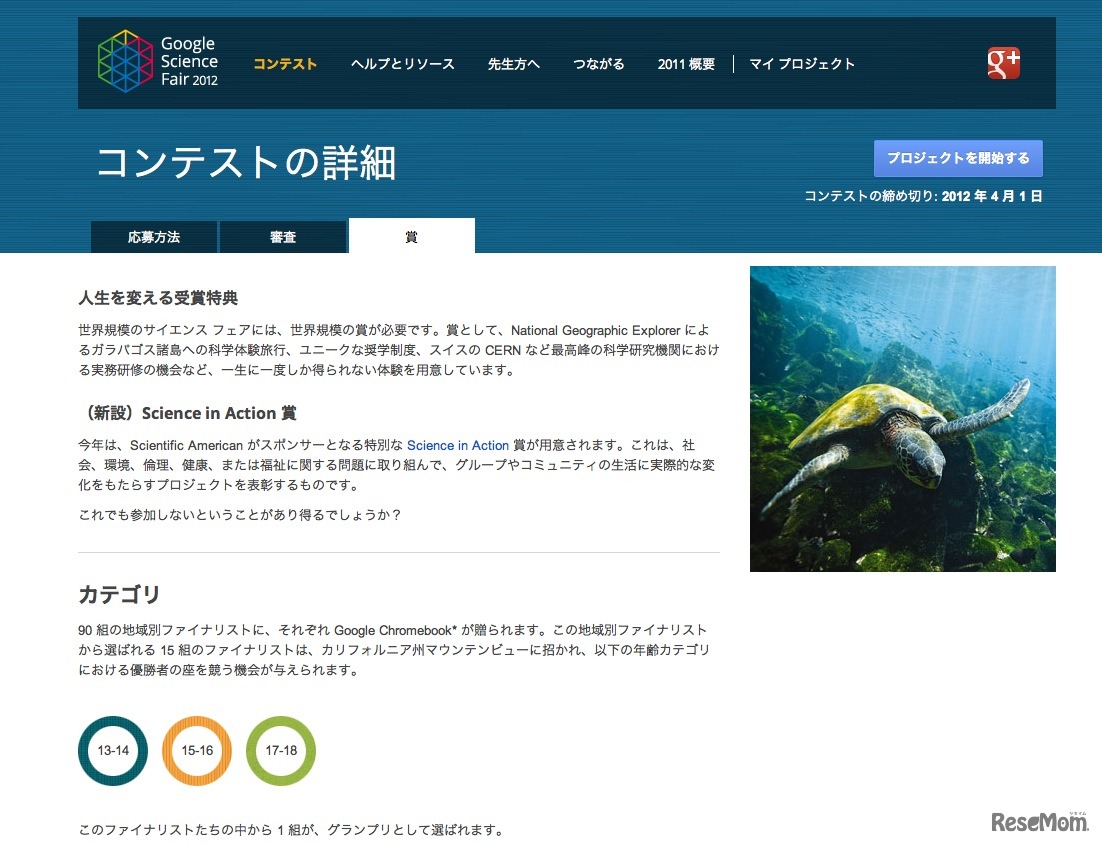Switch to the 審査 tab

(x=283, y=237)
